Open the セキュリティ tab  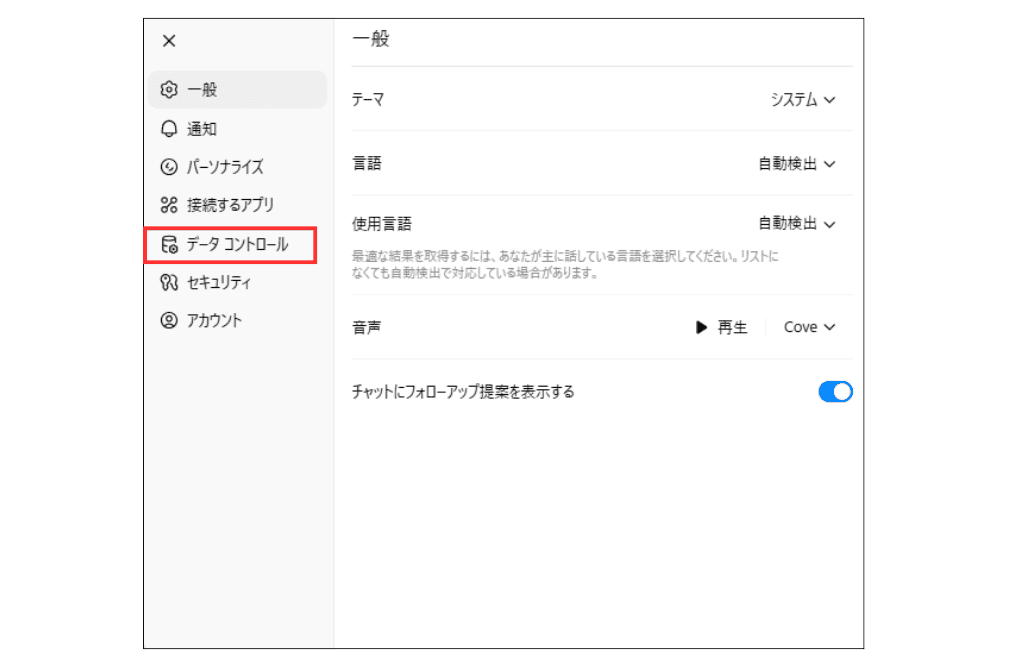tap(238, 283)
